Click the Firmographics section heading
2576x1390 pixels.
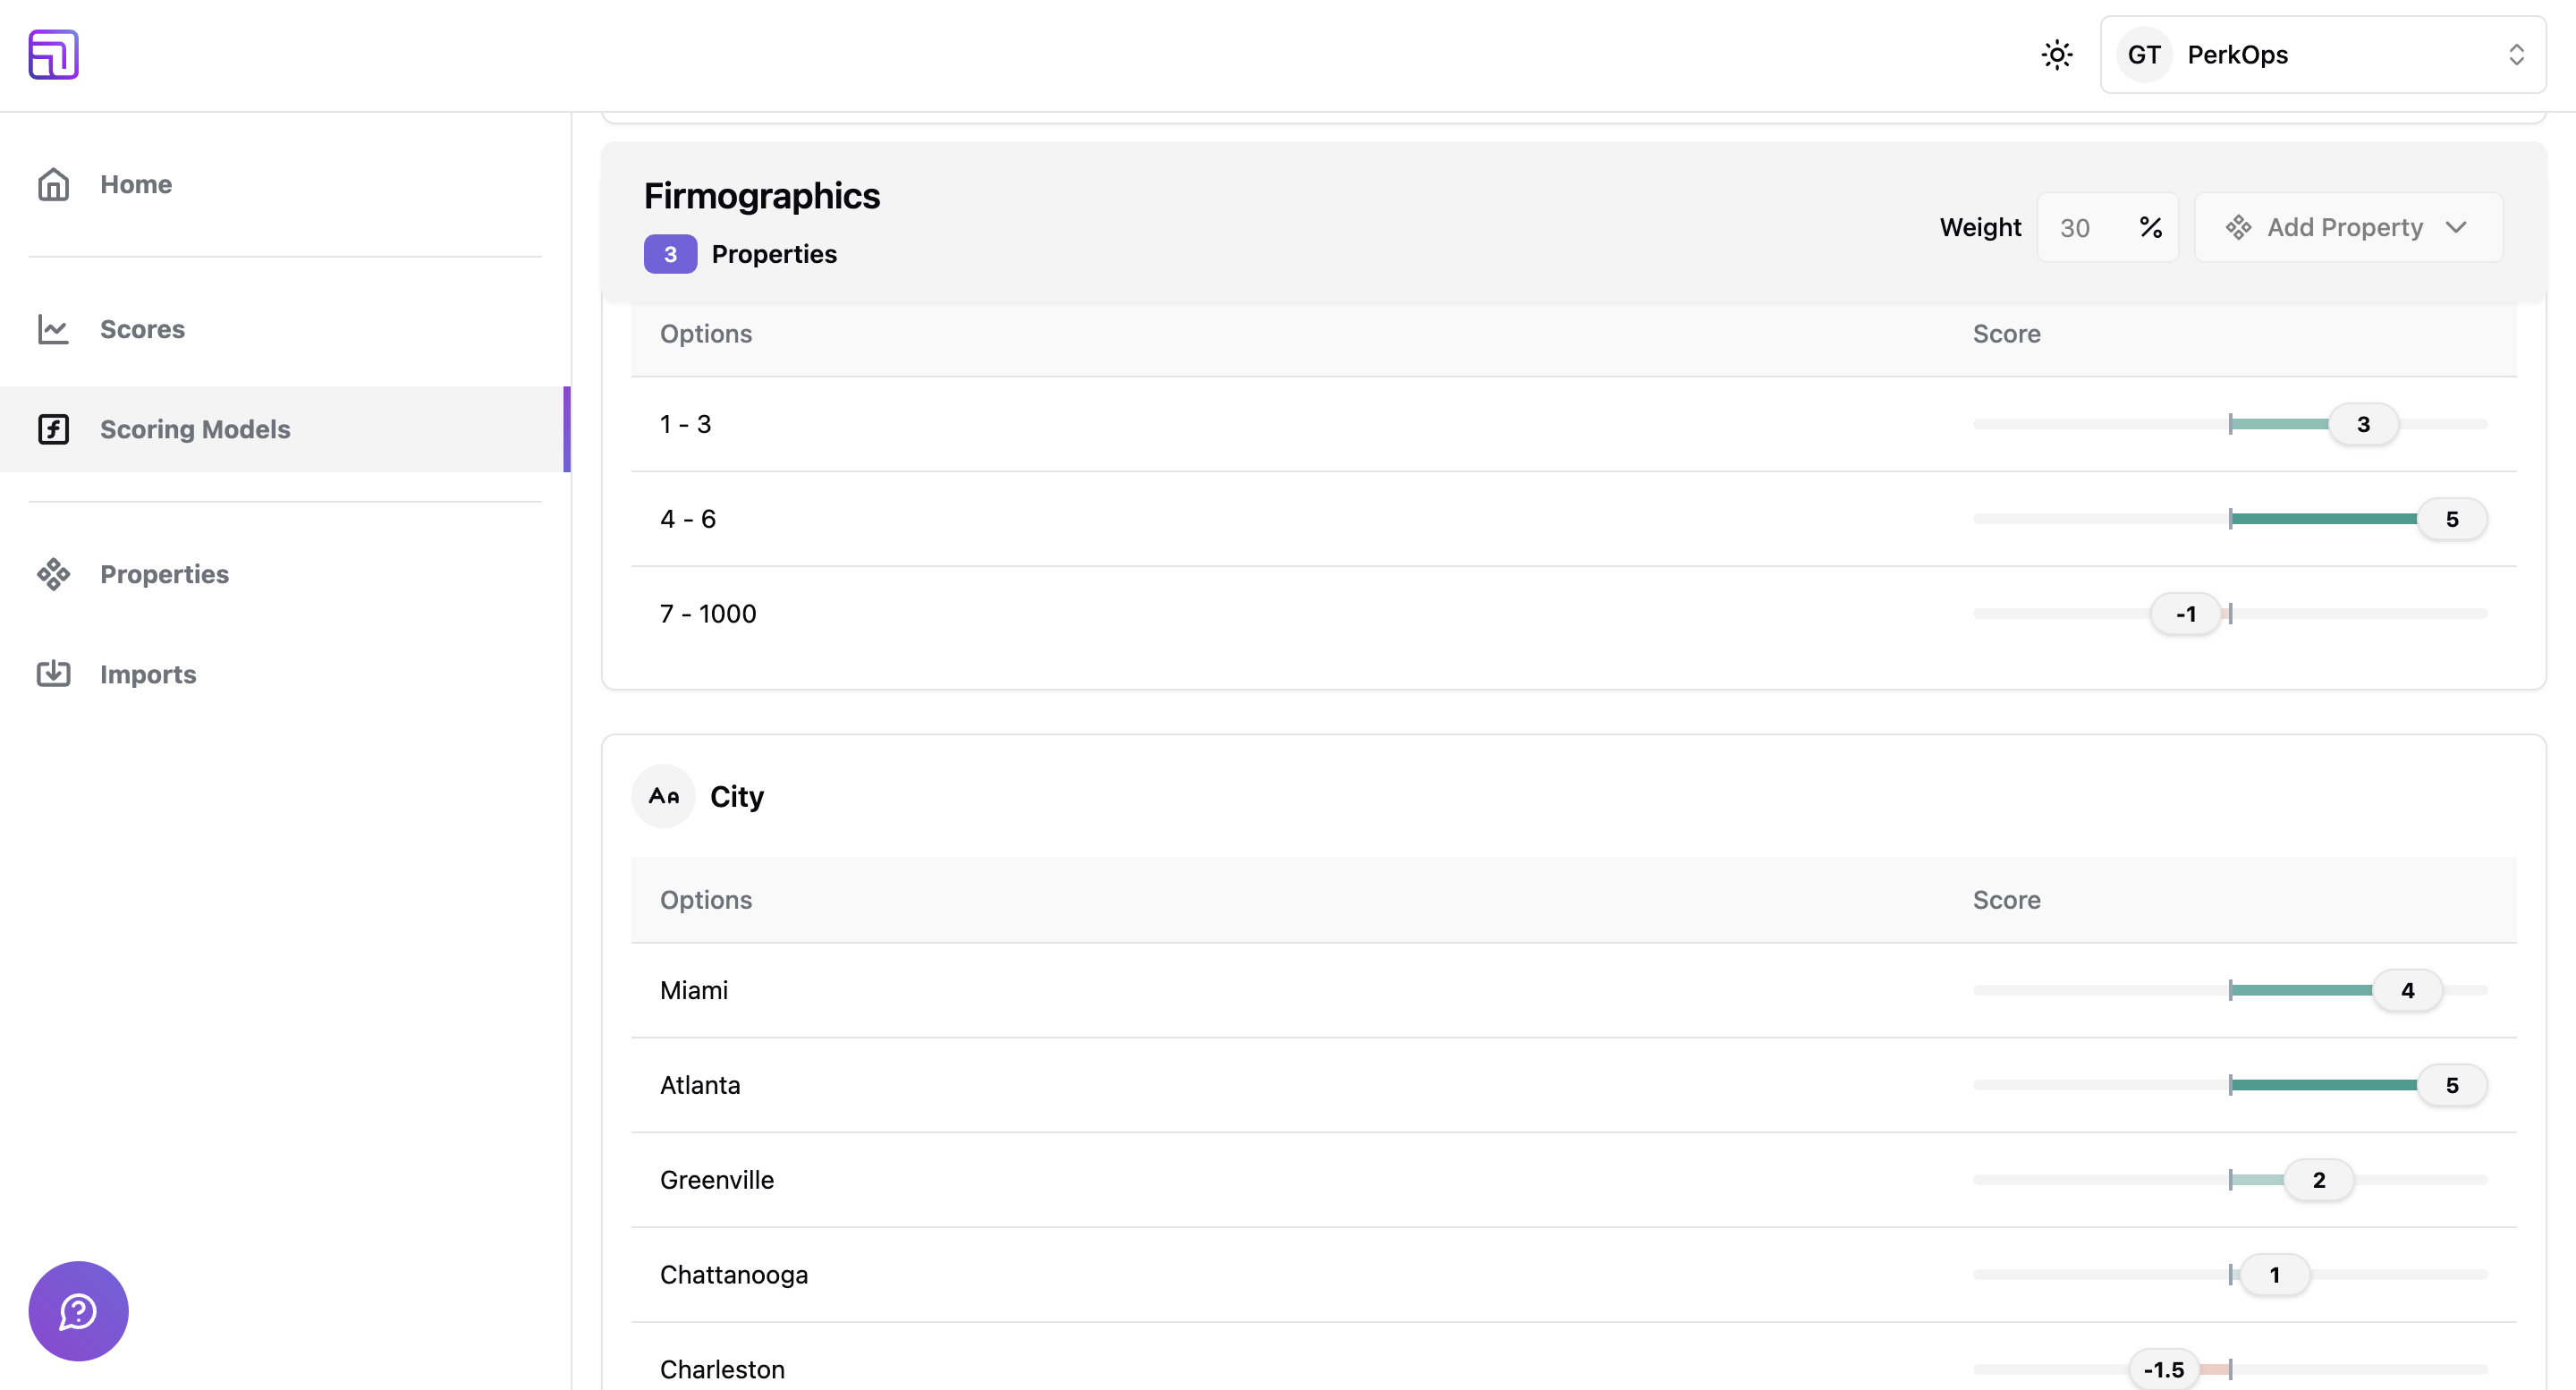coord(762,196)
